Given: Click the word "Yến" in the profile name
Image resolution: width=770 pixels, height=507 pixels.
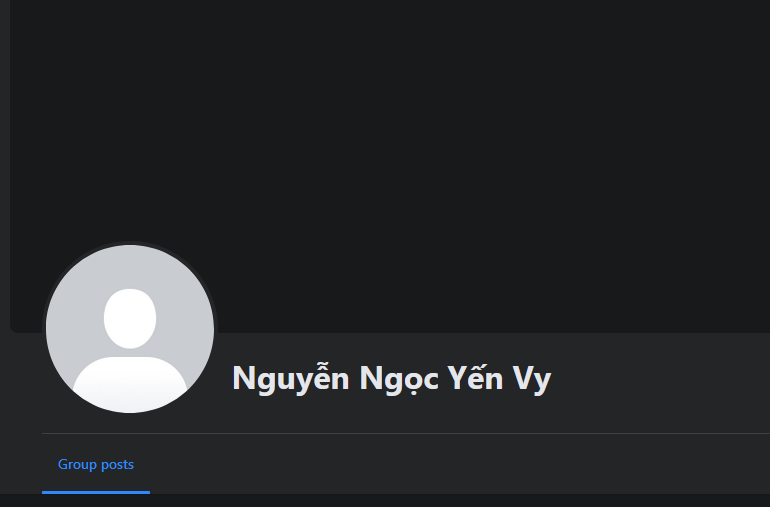Looking at the screenshot, I should 475,377.
